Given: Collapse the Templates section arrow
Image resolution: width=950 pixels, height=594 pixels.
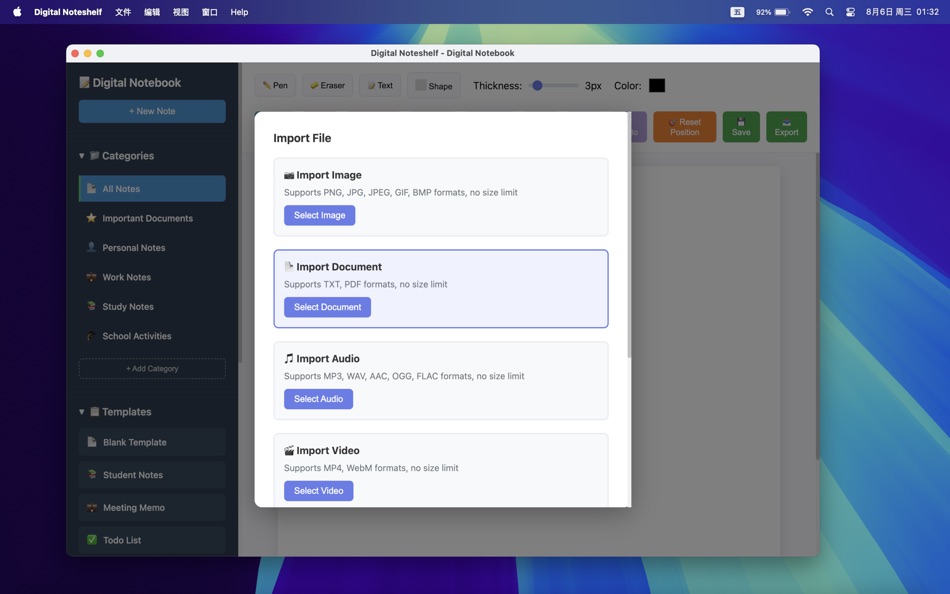Looking at the screenshot, I should (82, 412).
